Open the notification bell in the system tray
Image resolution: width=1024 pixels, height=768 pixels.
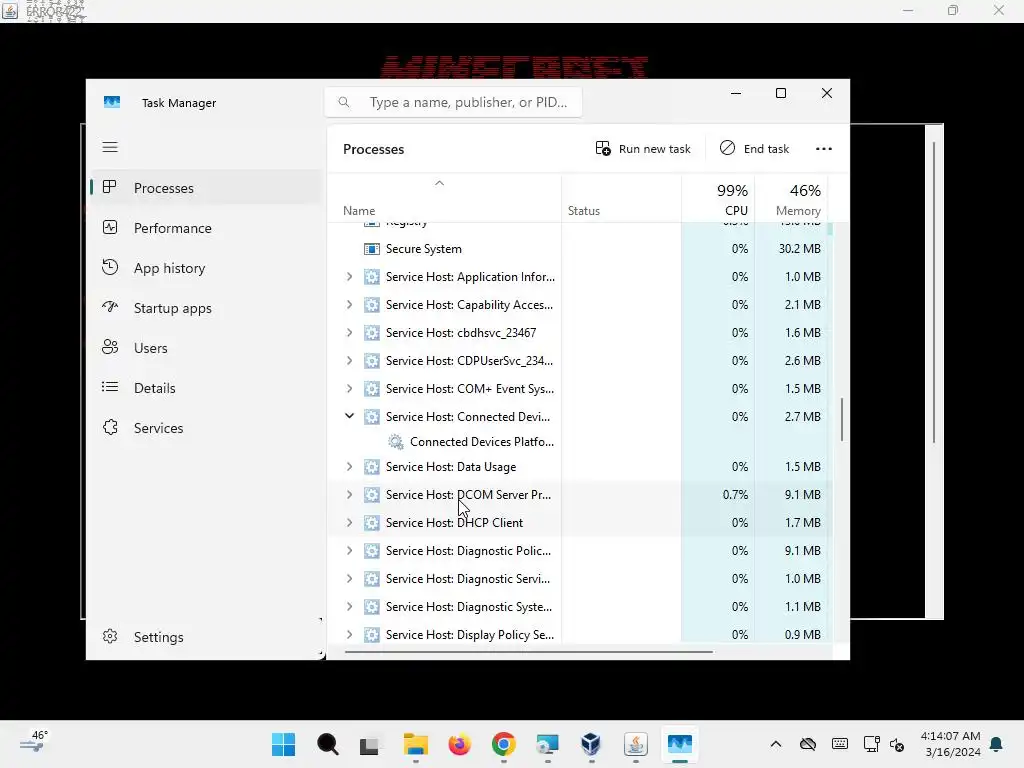click(x=997, y=744)
